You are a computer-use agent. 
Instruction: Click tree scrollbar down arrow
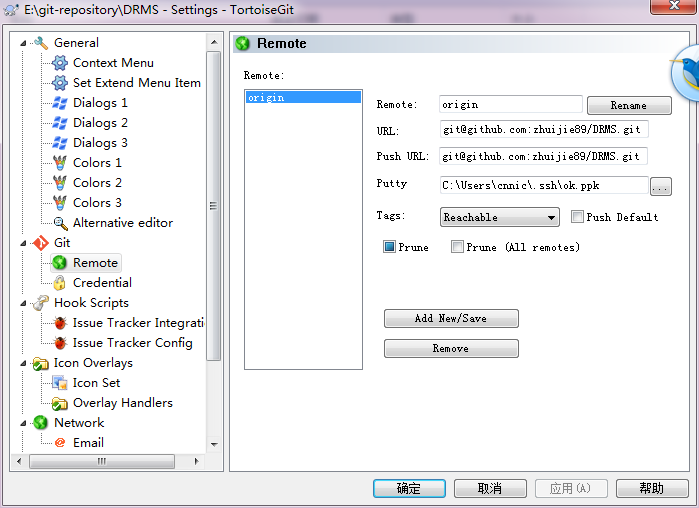pos(214,444)
